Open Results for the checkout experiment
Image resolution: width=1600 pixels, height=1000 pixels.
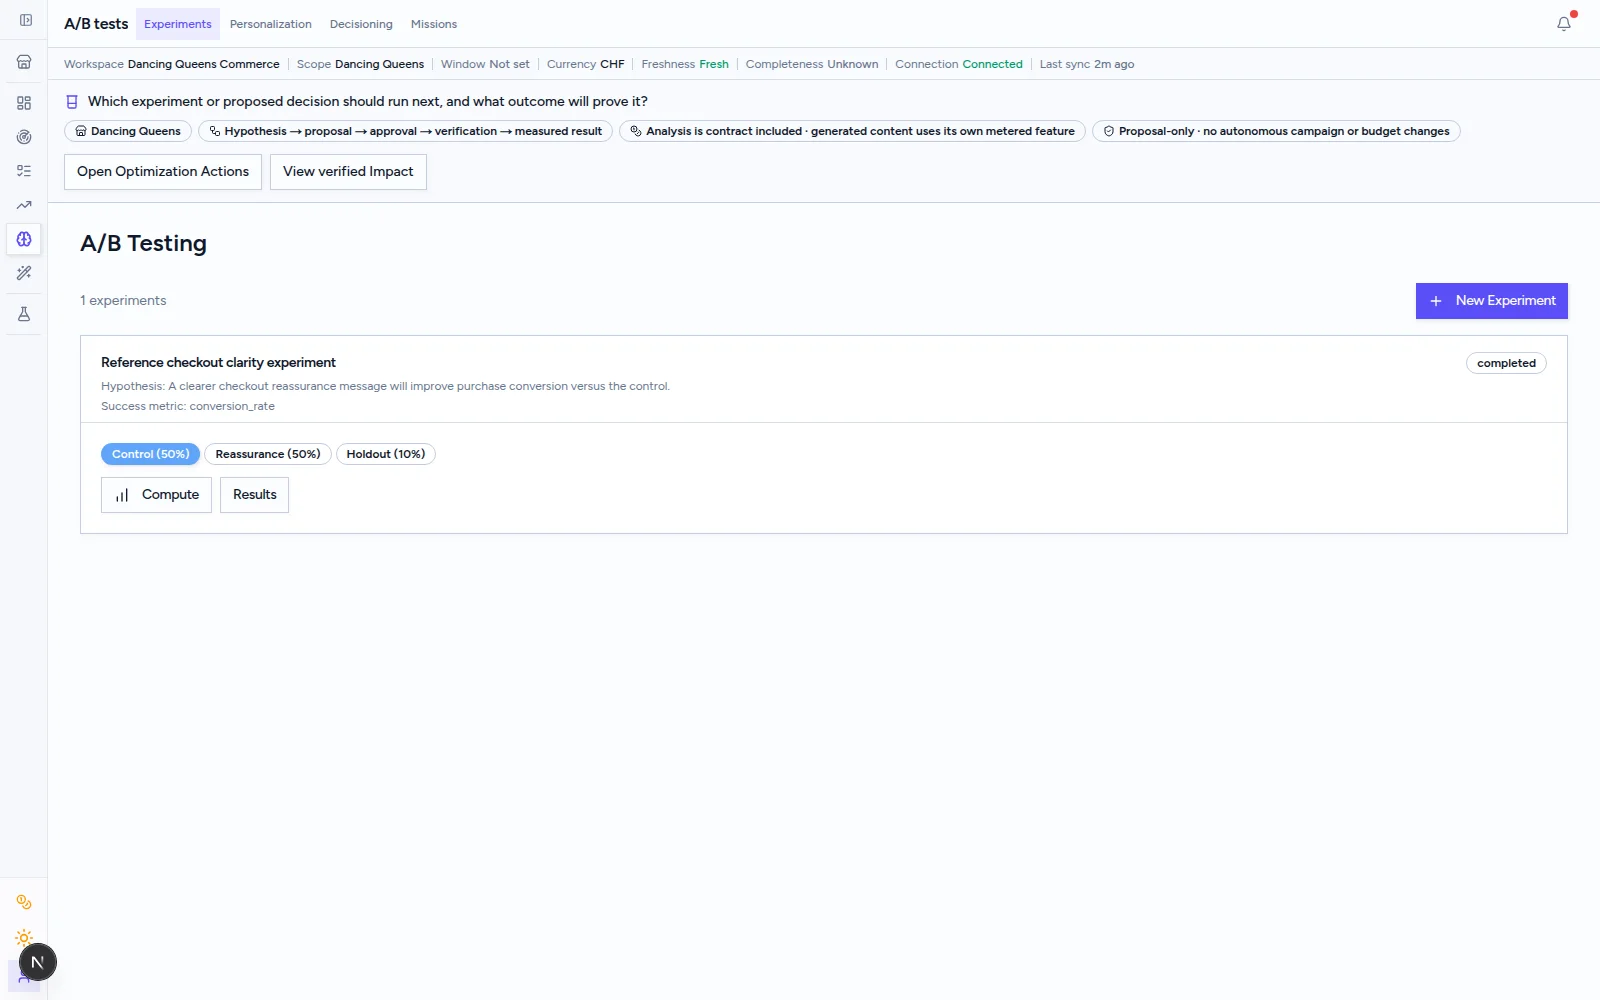(255, 495)
